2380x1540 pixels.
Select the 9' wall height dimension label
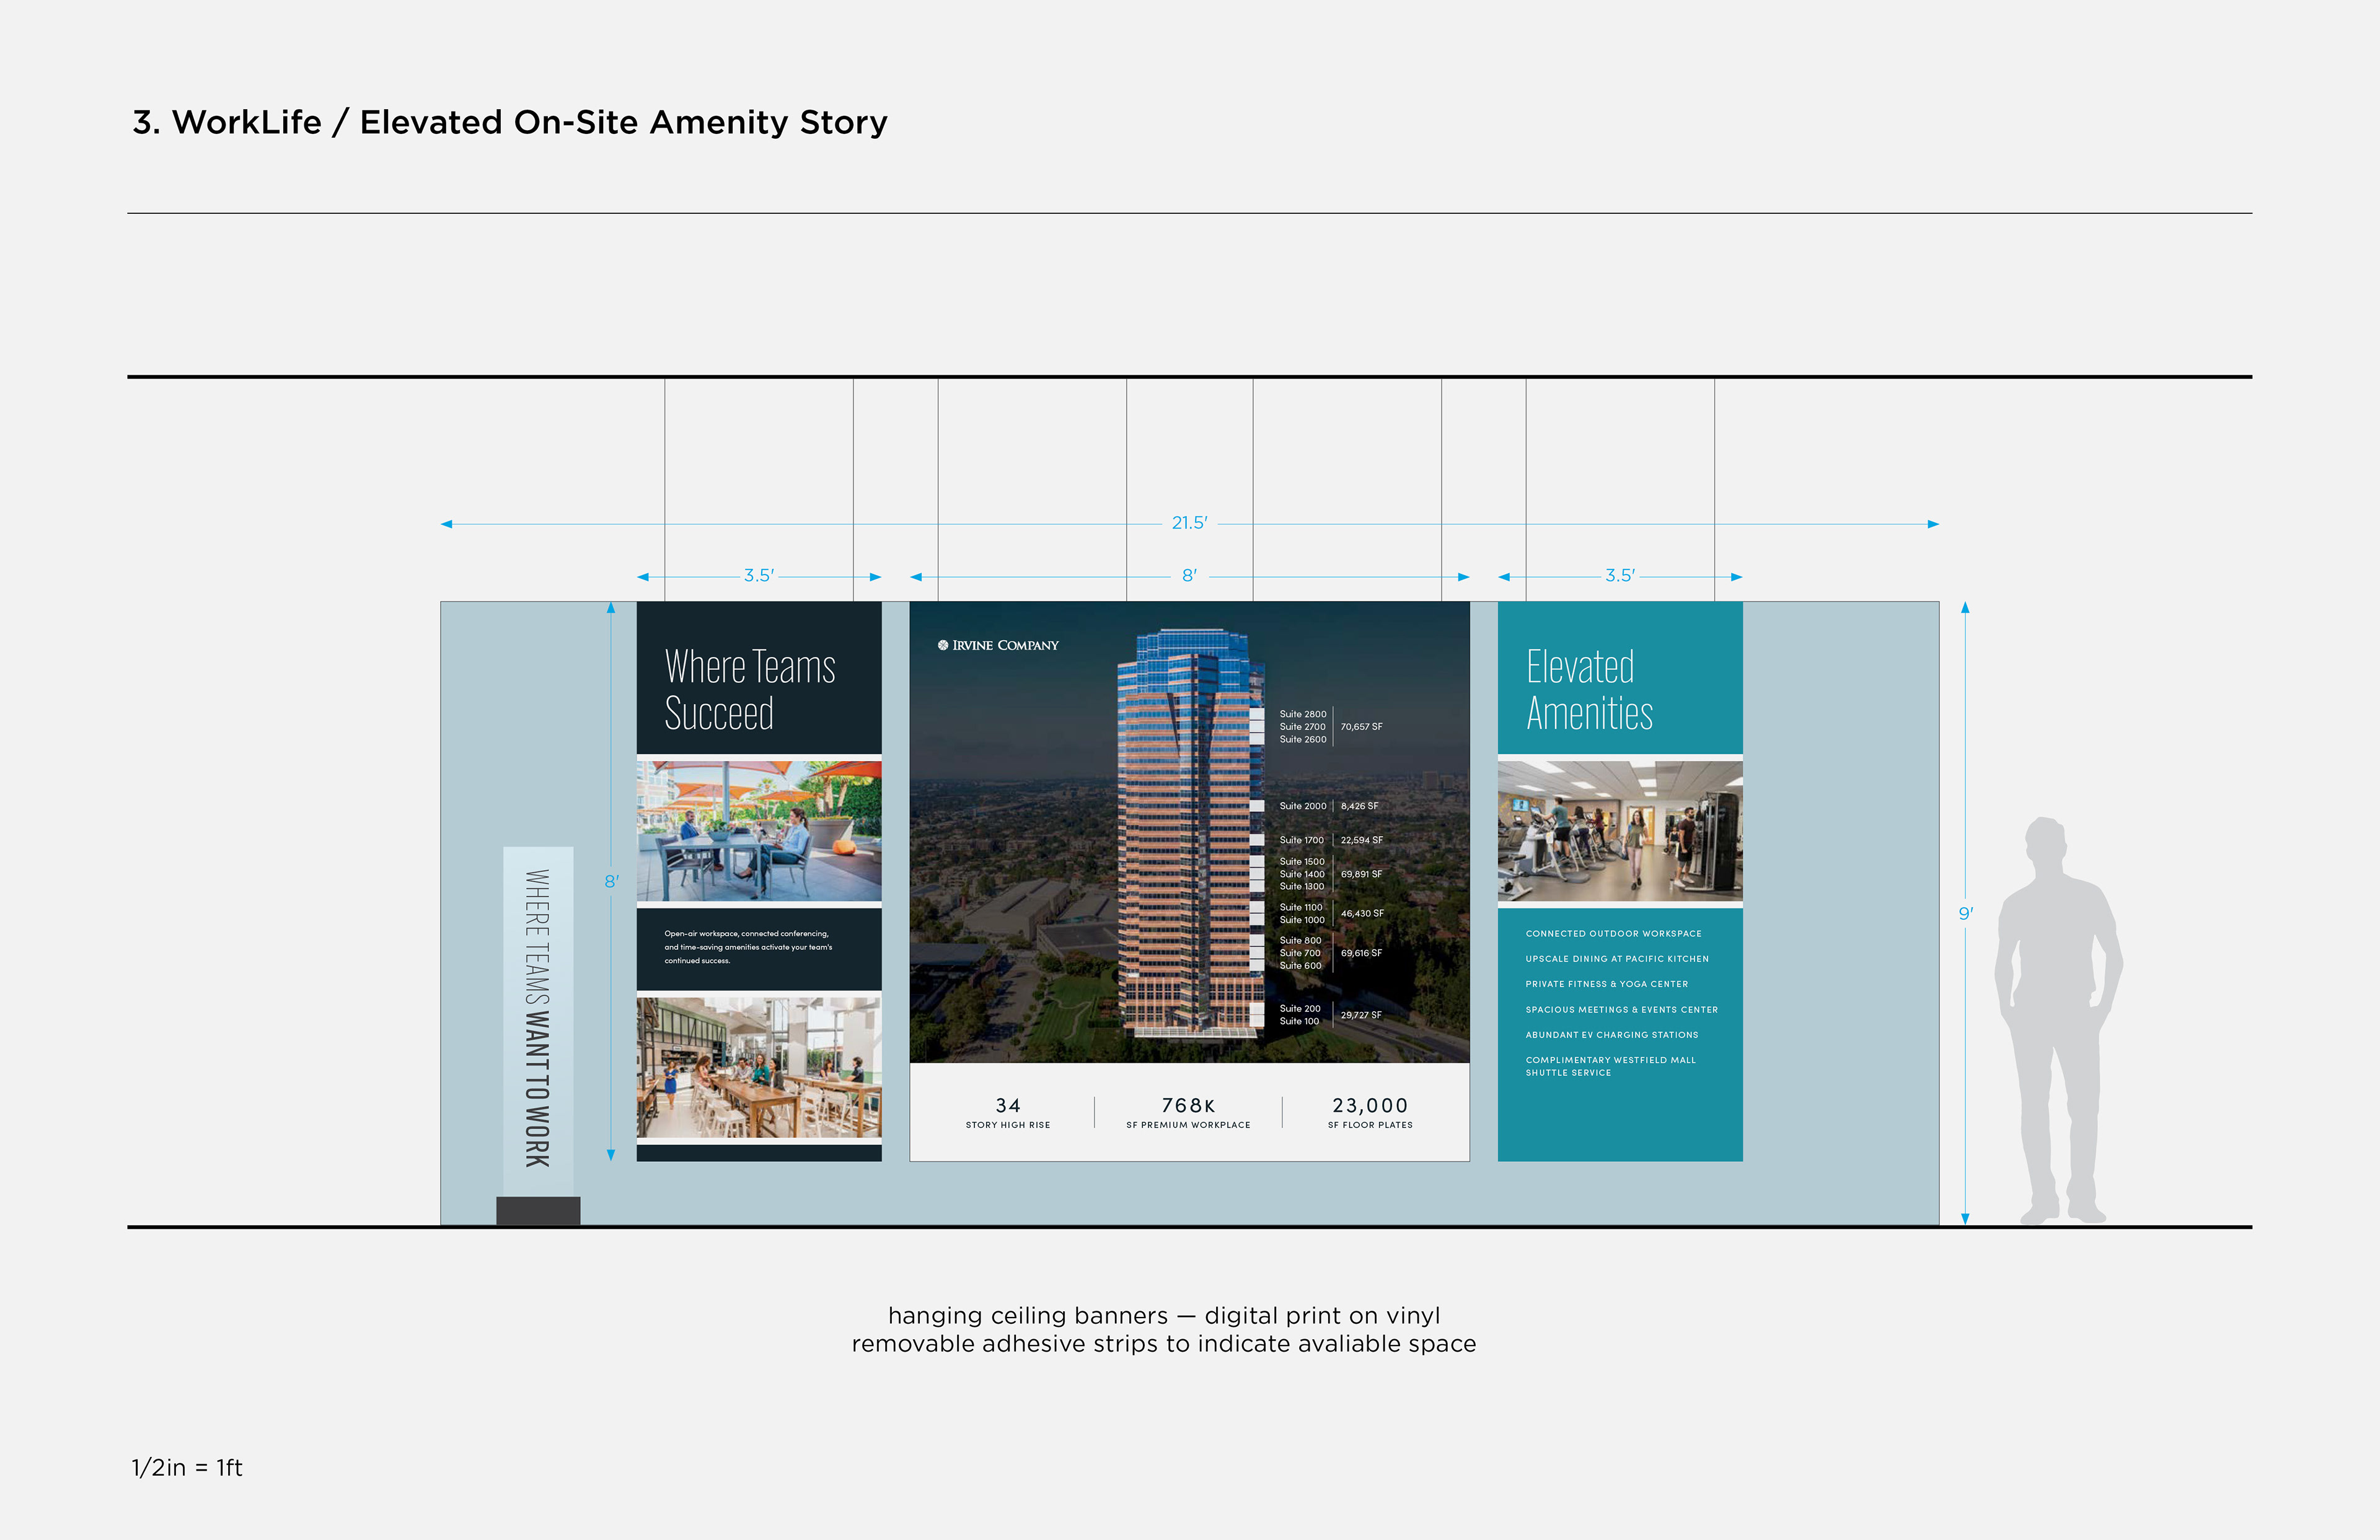click(1966, 913)
